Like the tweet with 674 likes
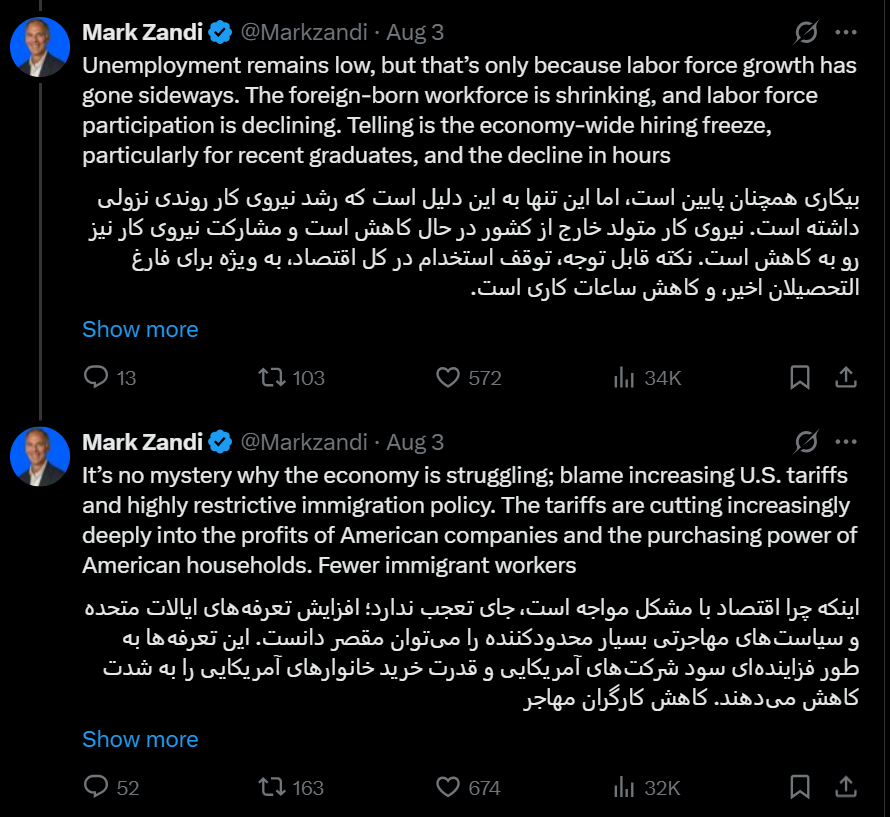The image size is (890, 817). pos(448,788)
